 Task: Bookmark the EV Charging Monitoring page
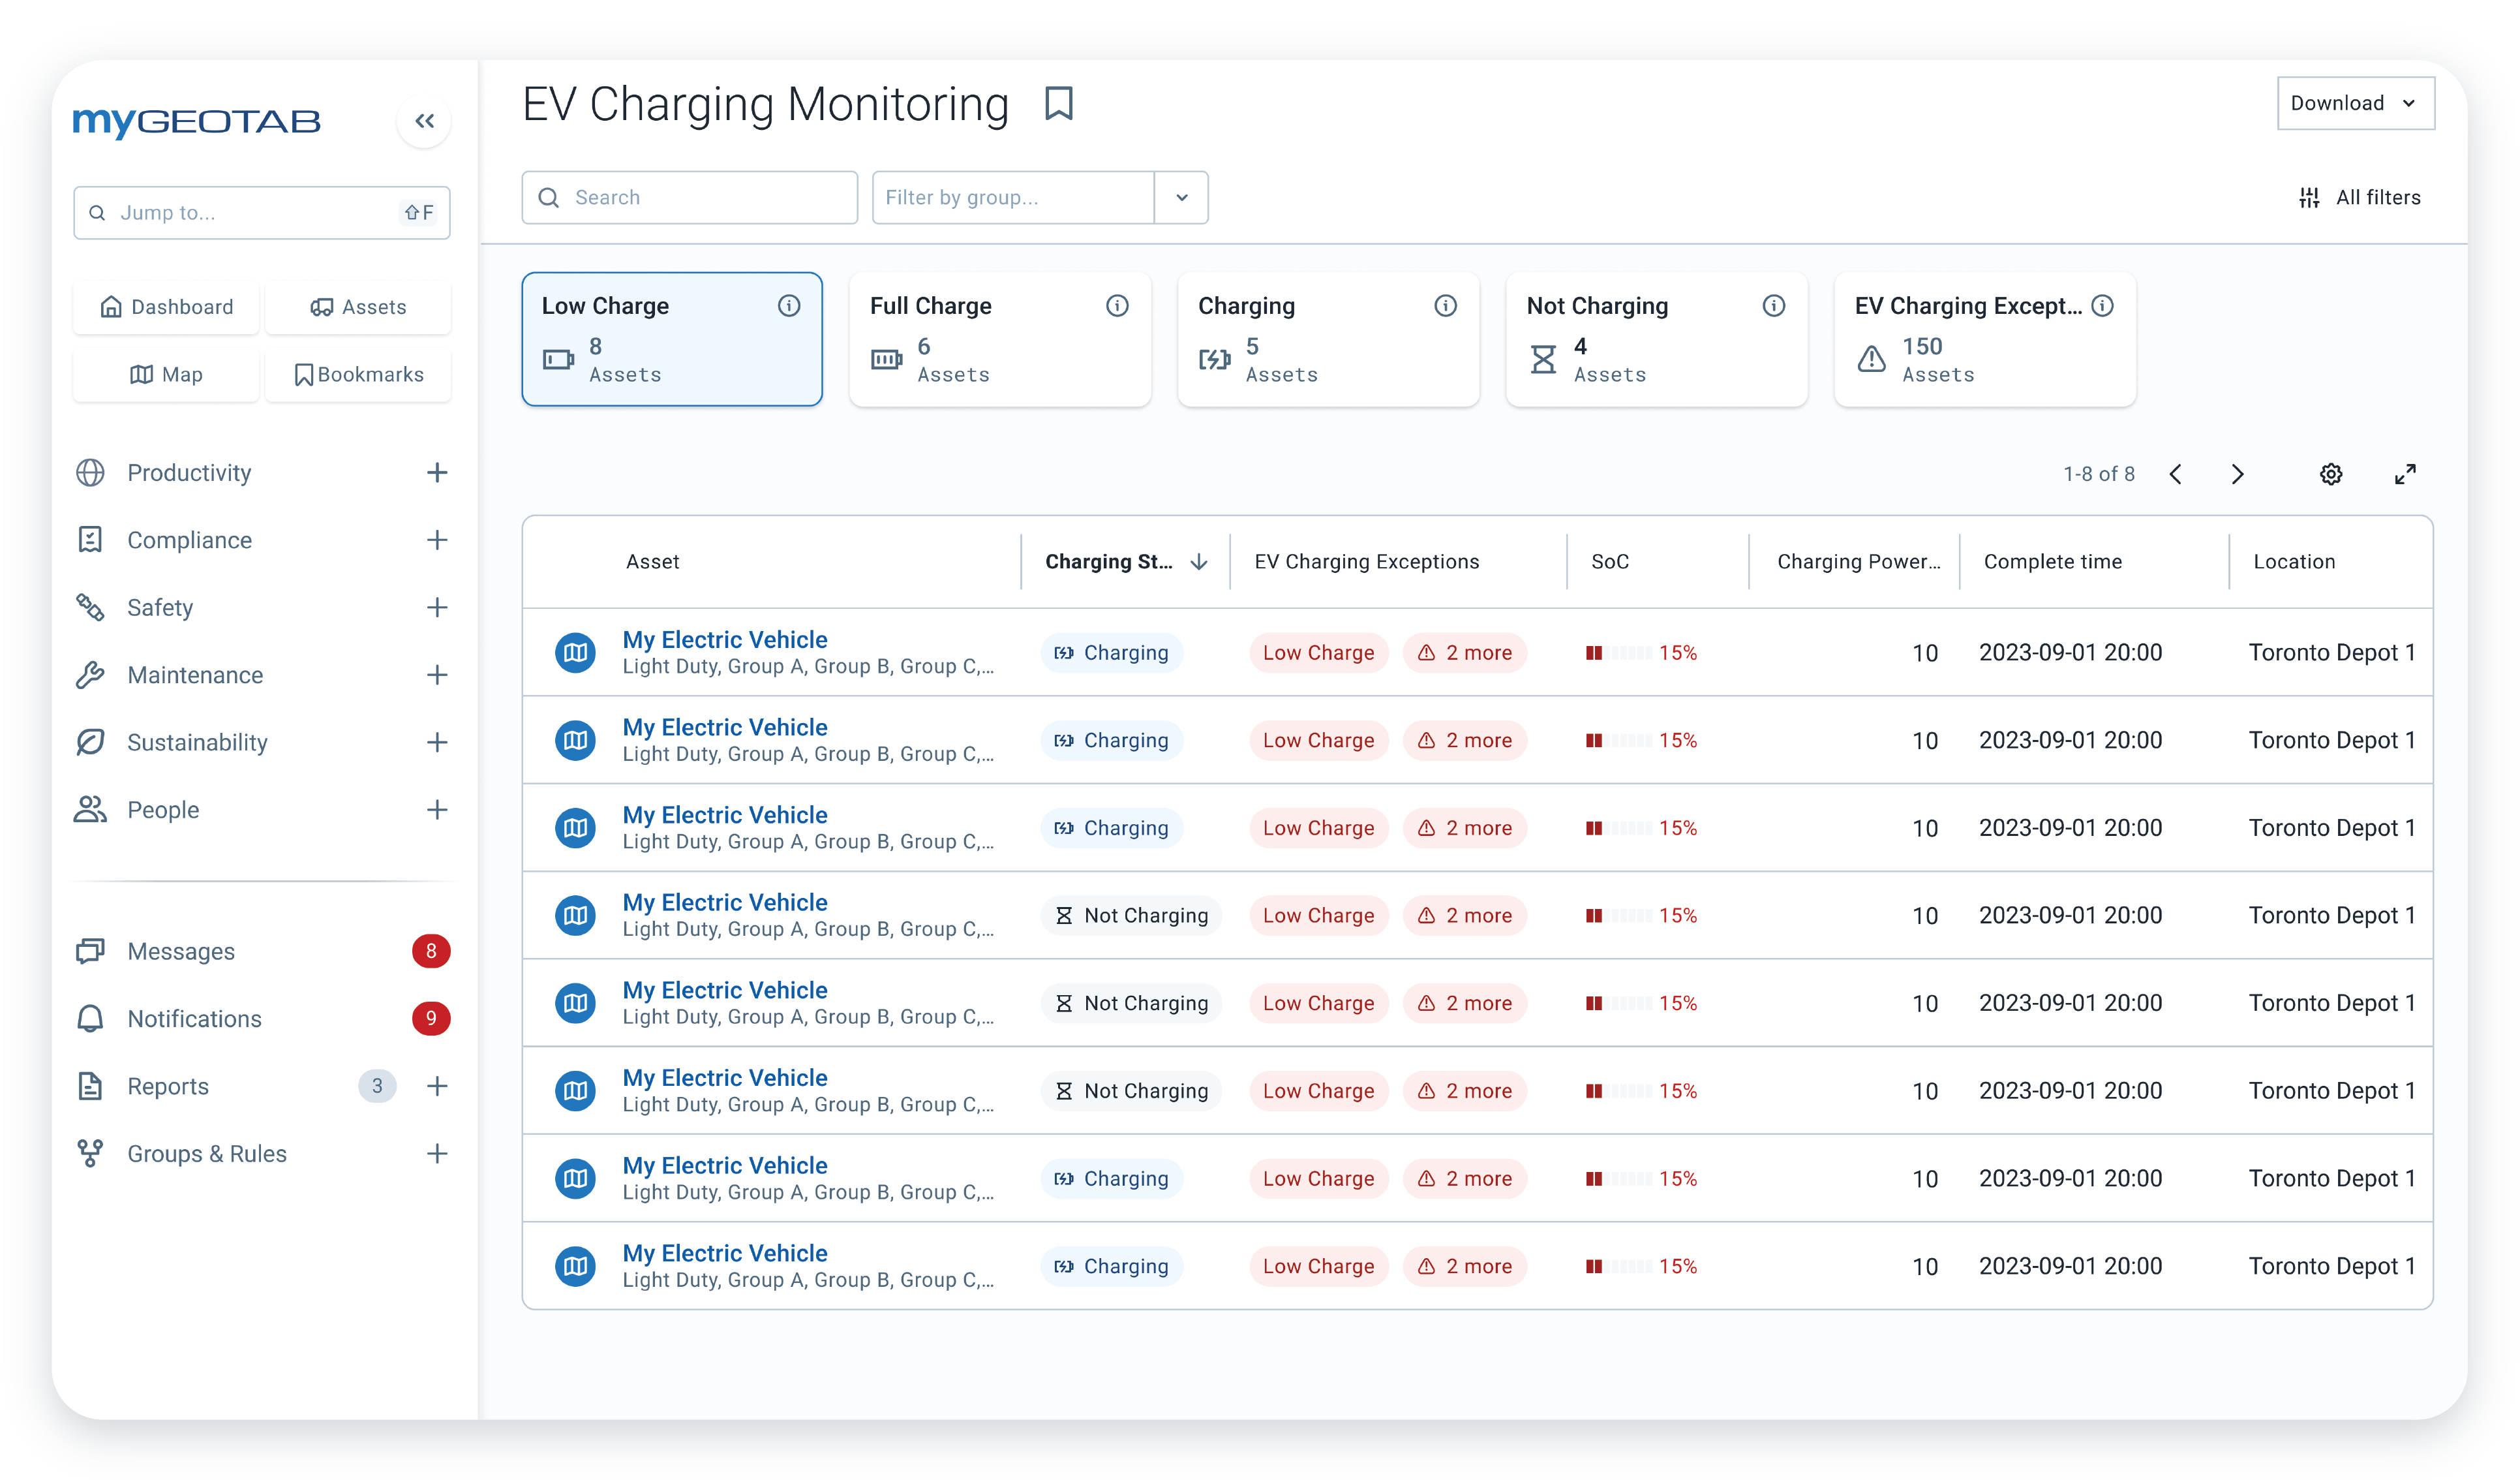(1058, 103)
